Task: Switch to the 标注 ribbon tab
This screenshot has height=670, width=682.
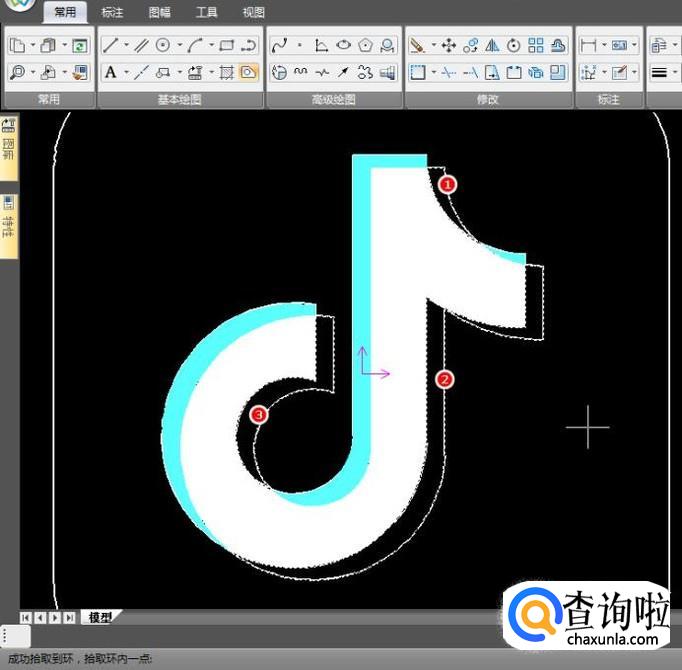Action: (x=112, y=13)
